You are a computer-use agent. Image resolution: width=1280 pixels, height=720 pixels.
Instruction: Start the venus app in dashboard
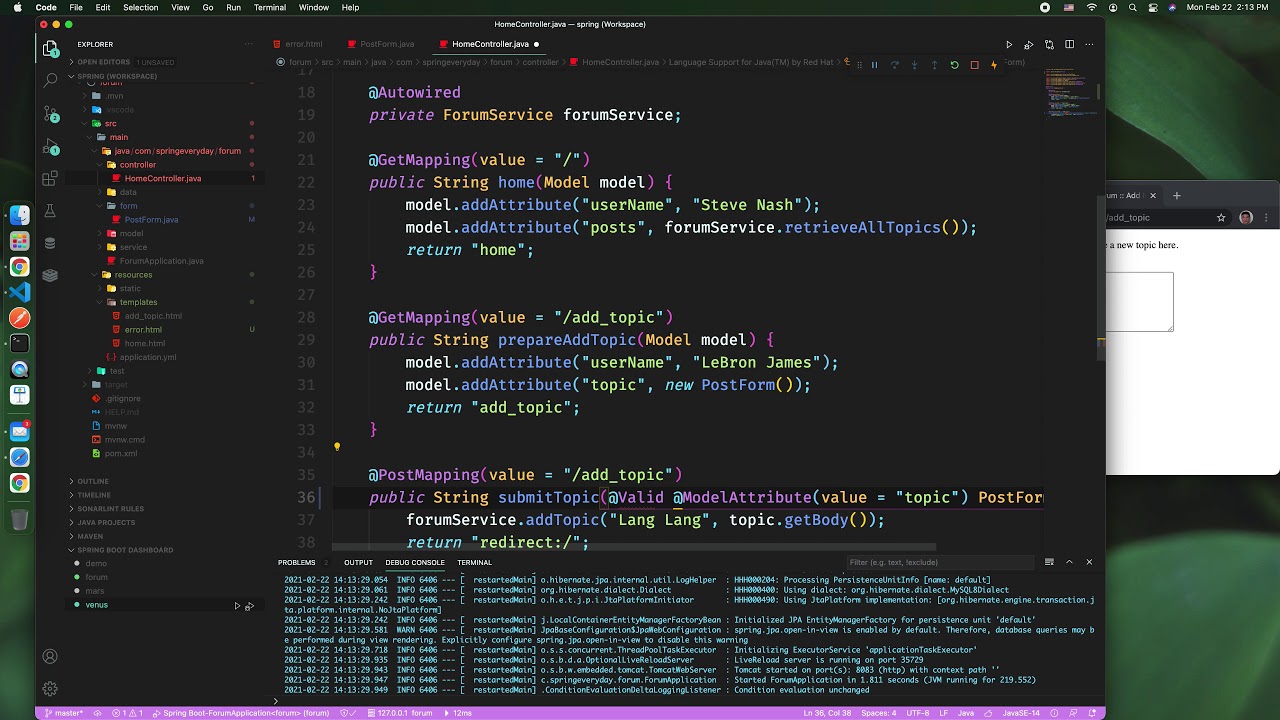(x=238, y=606)
